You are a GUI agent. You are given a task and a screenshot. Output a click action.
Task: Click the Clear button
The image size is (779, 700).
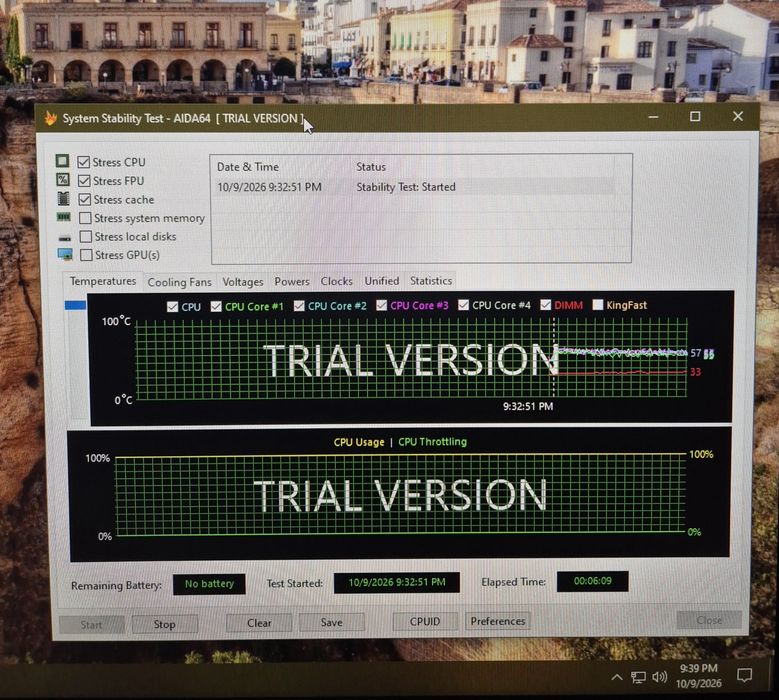[x=259, y=622]
